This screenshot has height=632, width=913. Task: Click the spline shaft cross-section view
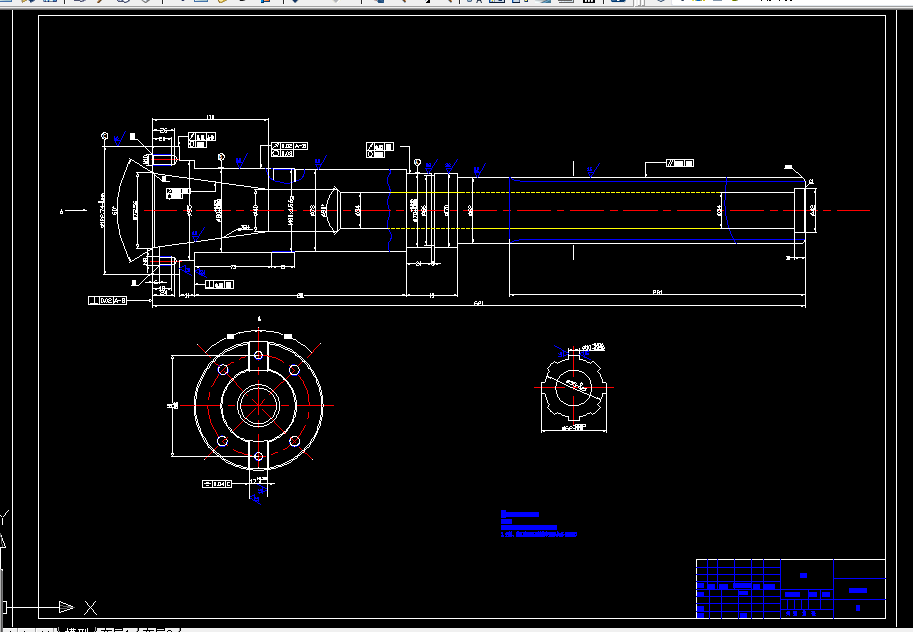pyautogui.click(x=574, y=387)
